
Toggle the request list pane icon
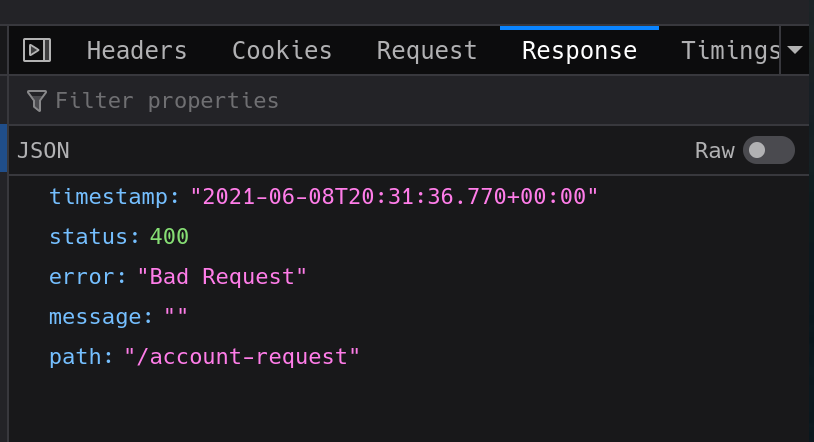pyautogui.click(x=37, y=50)
